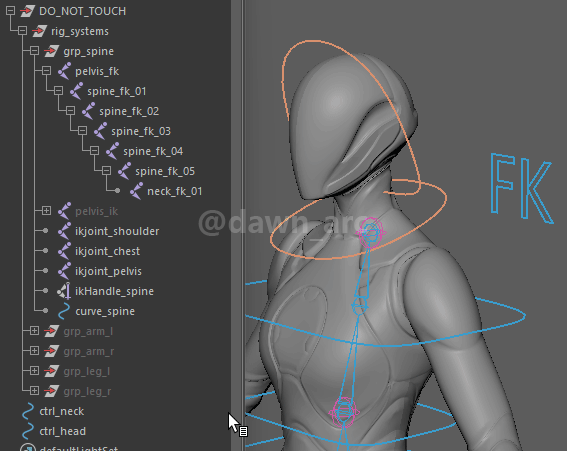
Task: Select the hidden pelvis_ik label
Action: 97,211
